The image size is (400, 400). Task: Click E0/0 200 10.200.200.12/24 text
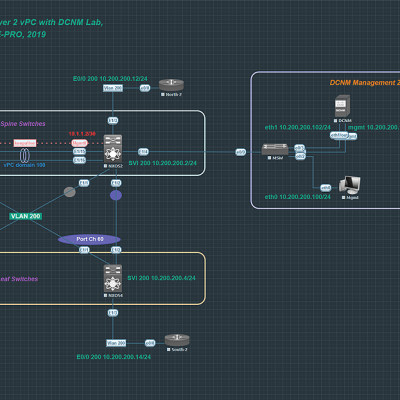110,79
